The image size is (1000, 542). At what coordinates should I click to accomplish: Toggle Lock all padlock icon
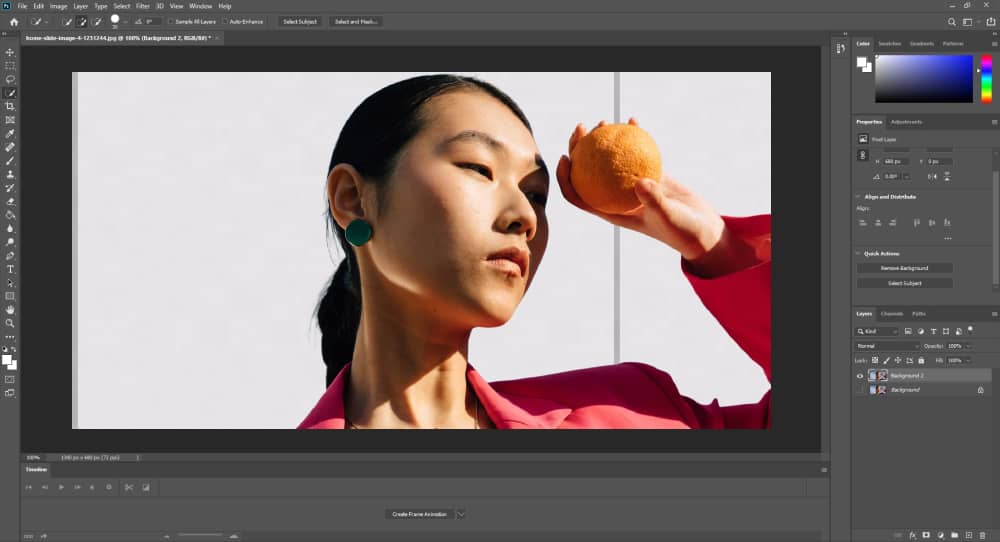921,360
